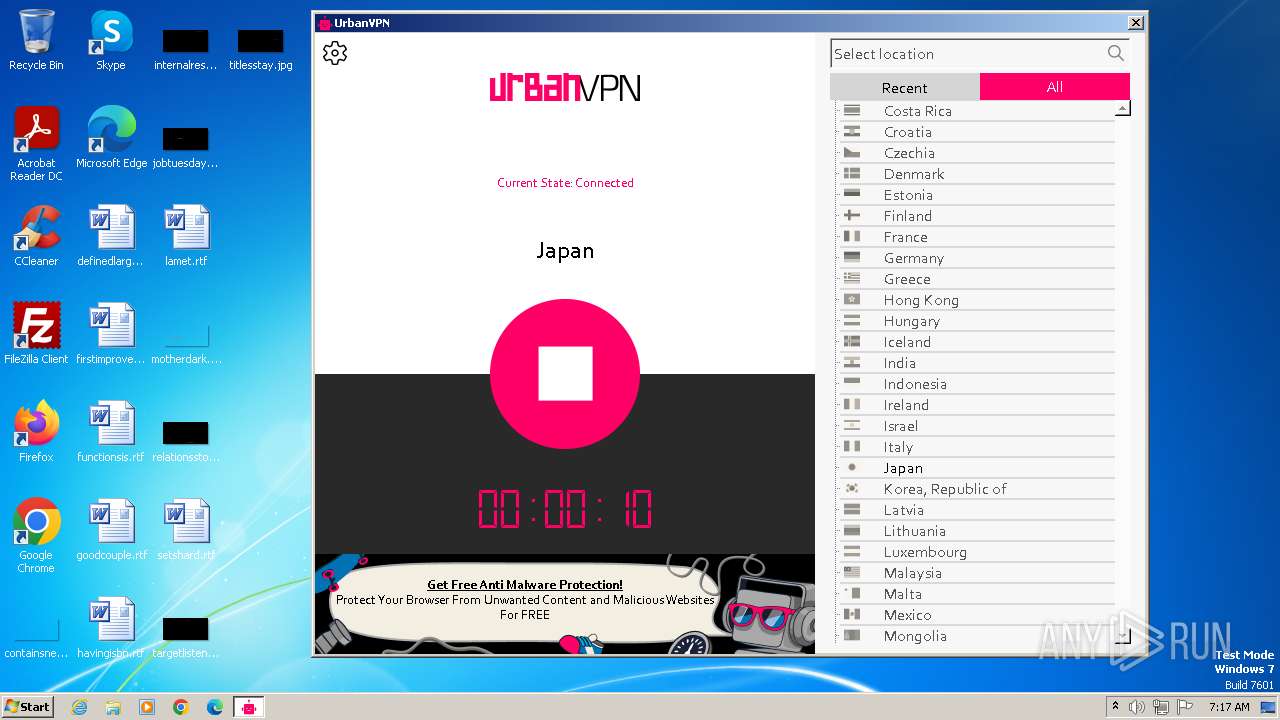Choose Korea, Republic of
This screenshot has height=720, width=1280.
point(975,489)
